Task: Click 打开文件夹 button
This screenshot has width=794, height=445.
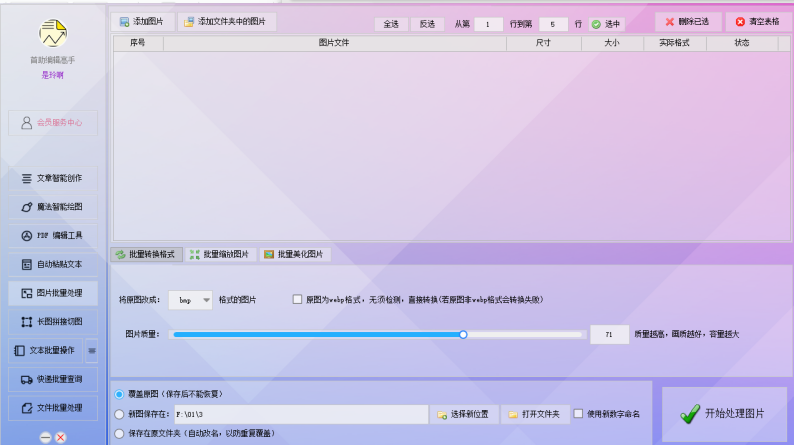Action: (x=535, y=414)
